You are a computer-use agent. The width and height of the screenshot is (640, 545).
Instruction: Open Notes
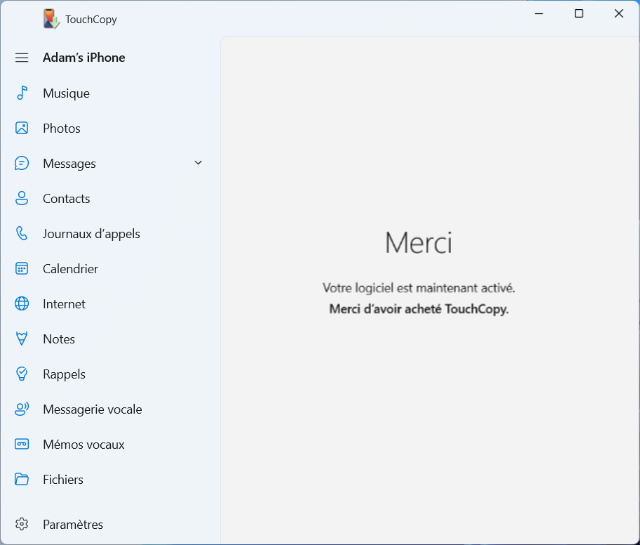point(110,339)
